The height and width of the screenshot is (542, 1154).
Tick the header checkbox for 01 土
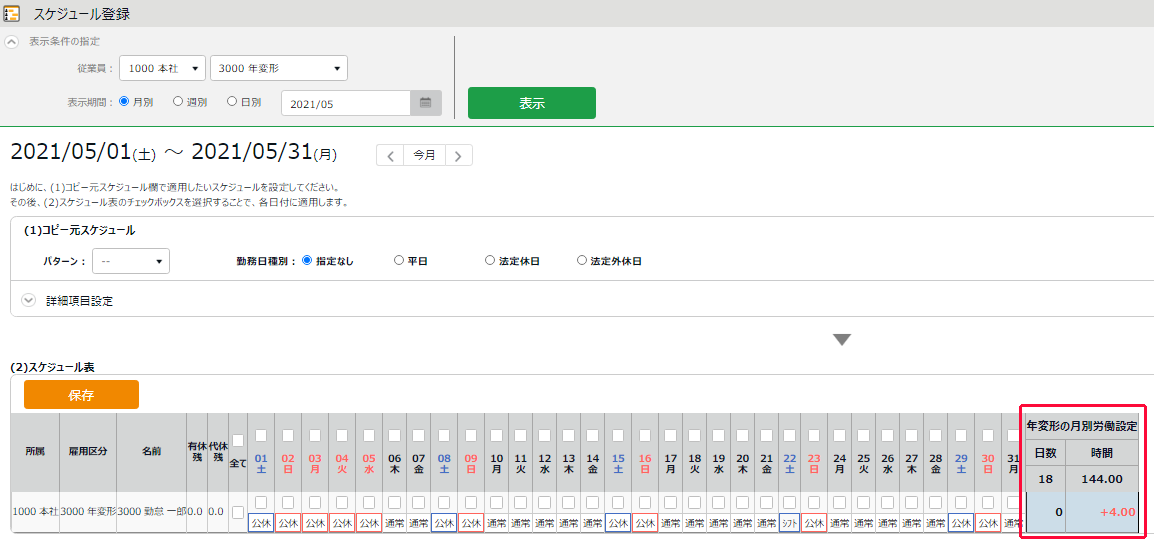(x=261, y=436)
